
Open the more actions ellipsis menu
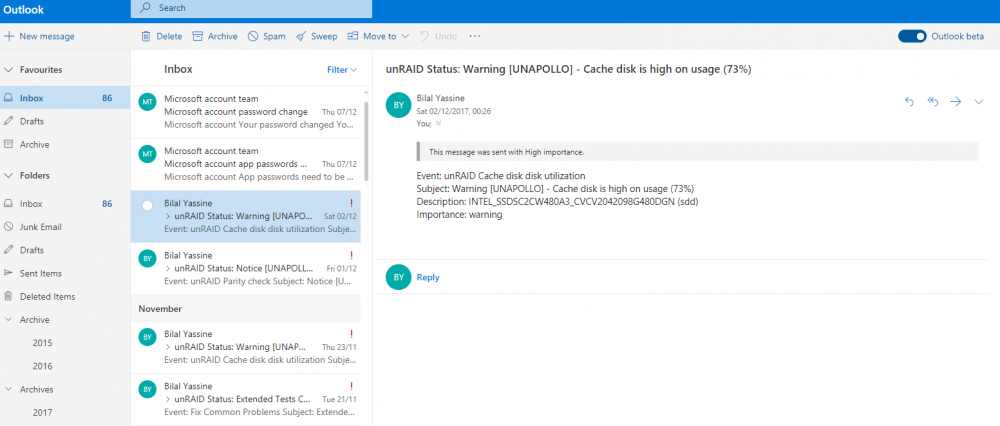point(474,36)
